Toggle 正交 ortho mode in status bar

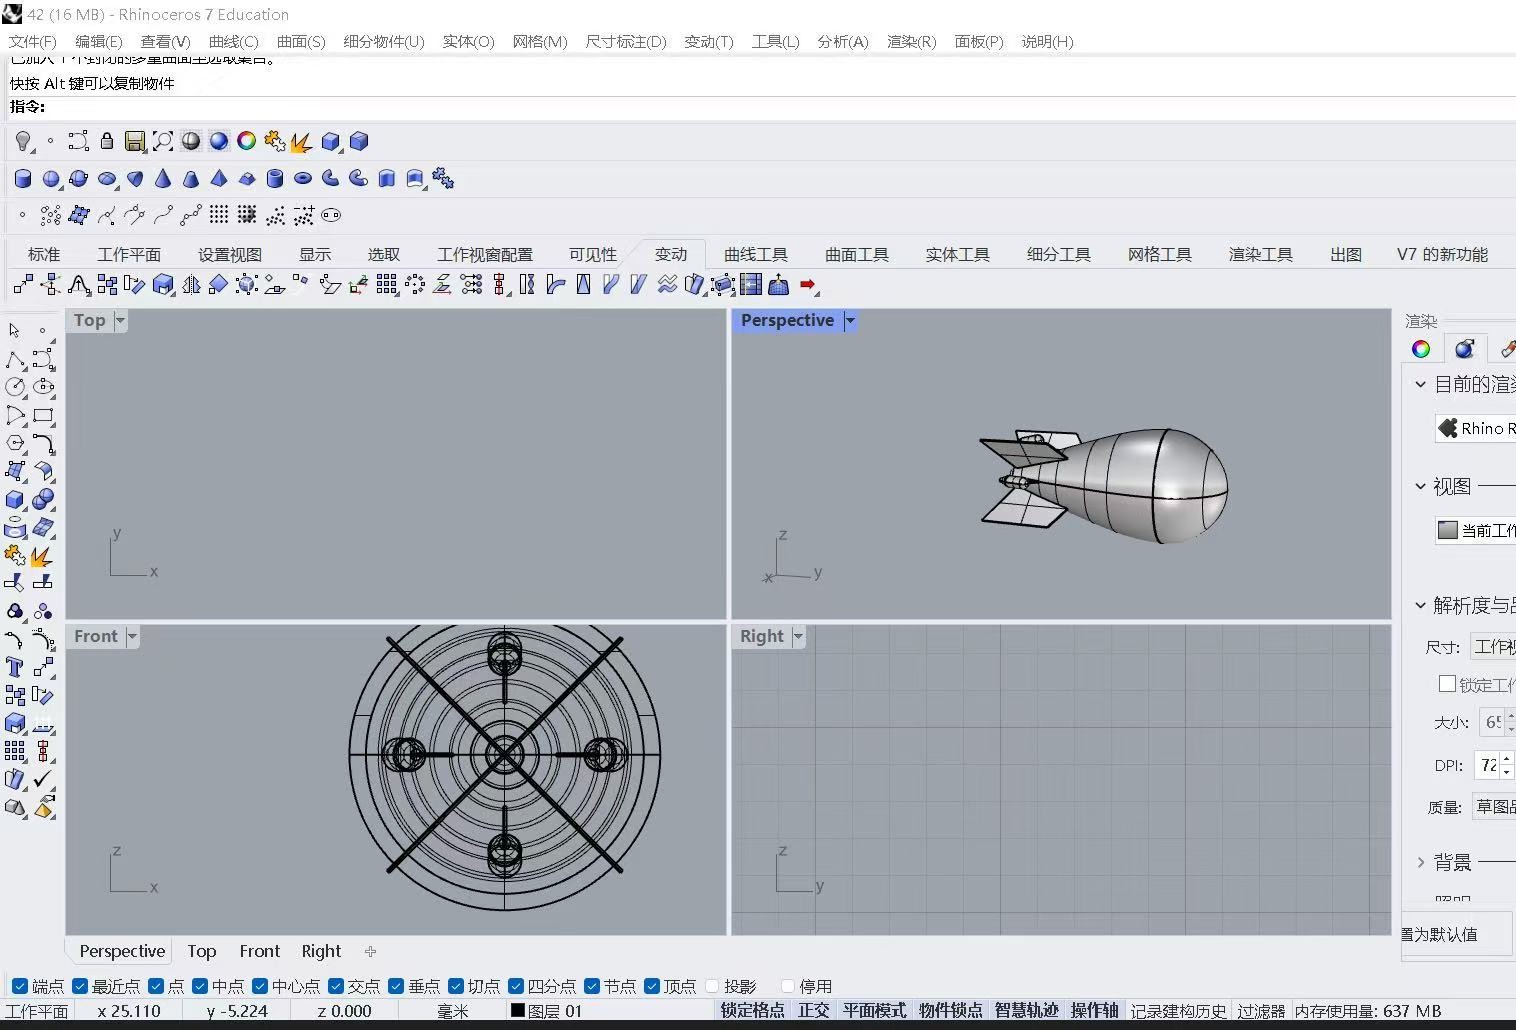813,1010
